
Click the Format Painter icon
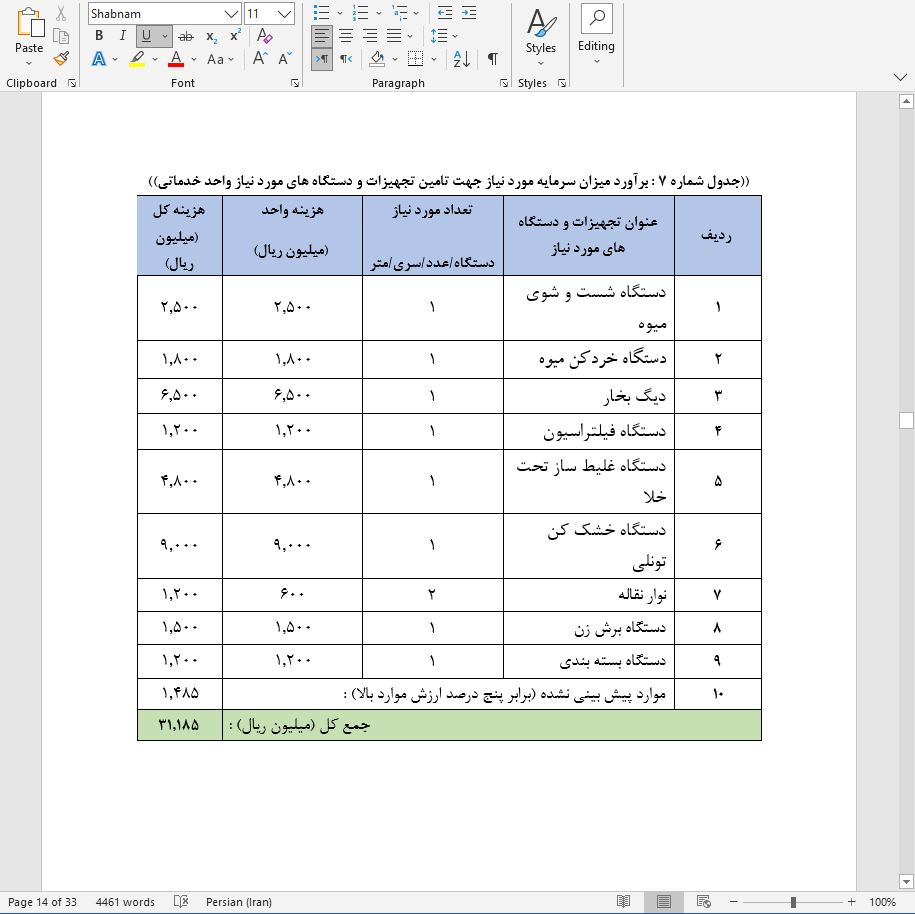58,59
